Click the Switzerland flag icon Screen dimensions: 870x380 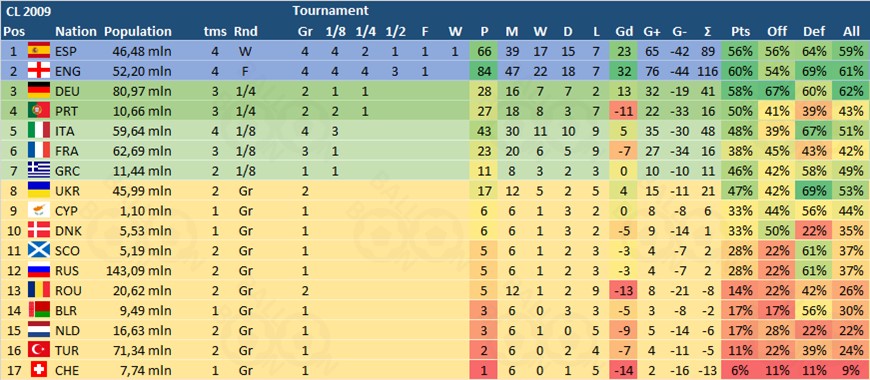point(38,369)
